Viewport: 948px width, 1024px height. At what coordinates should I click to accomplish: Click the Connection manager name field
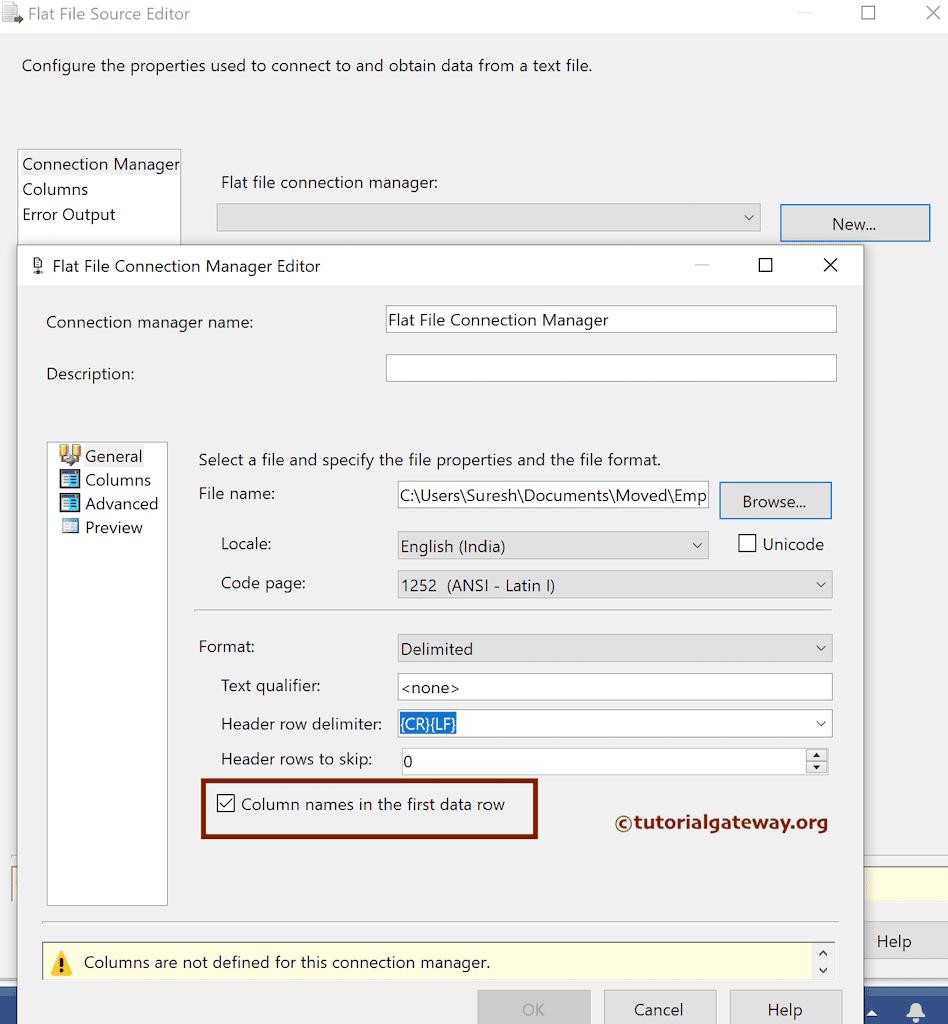[610, 319]
